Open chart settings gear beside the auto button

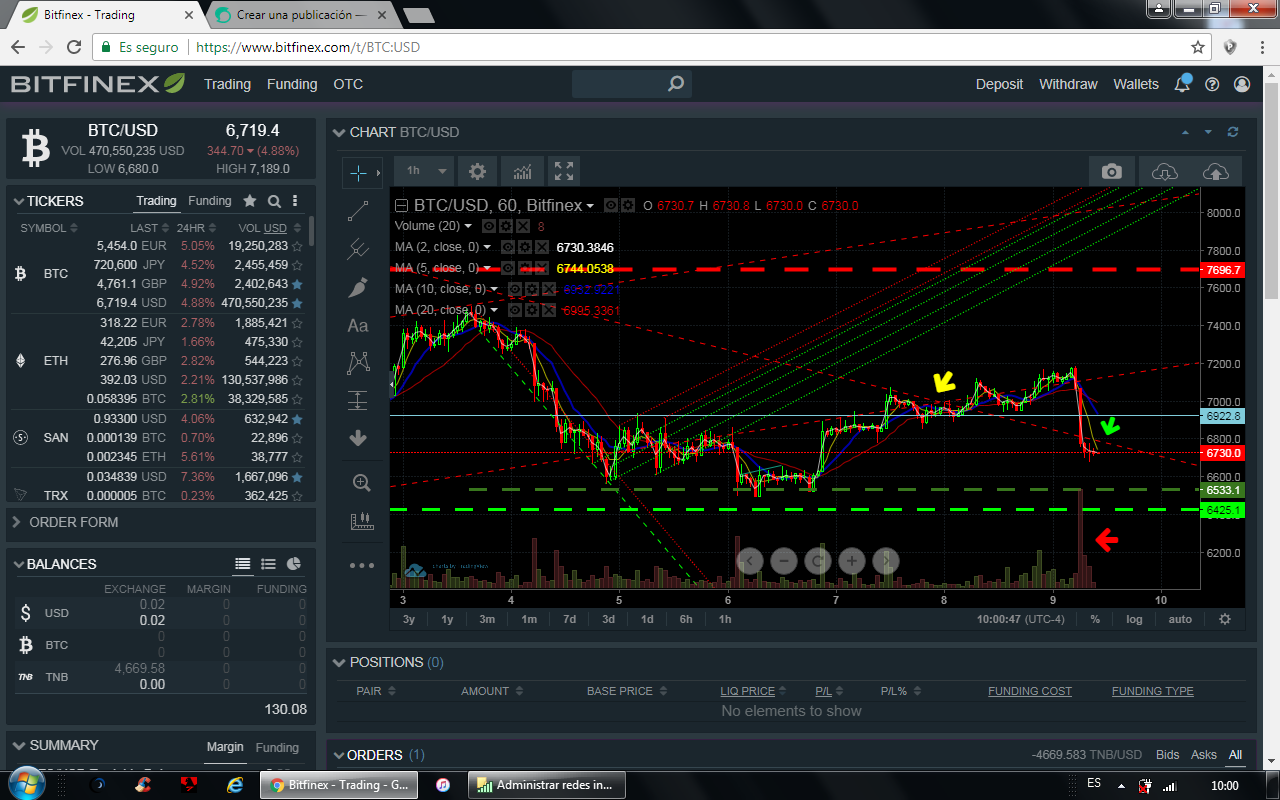pyautogui.click(x=1224, y=619)
